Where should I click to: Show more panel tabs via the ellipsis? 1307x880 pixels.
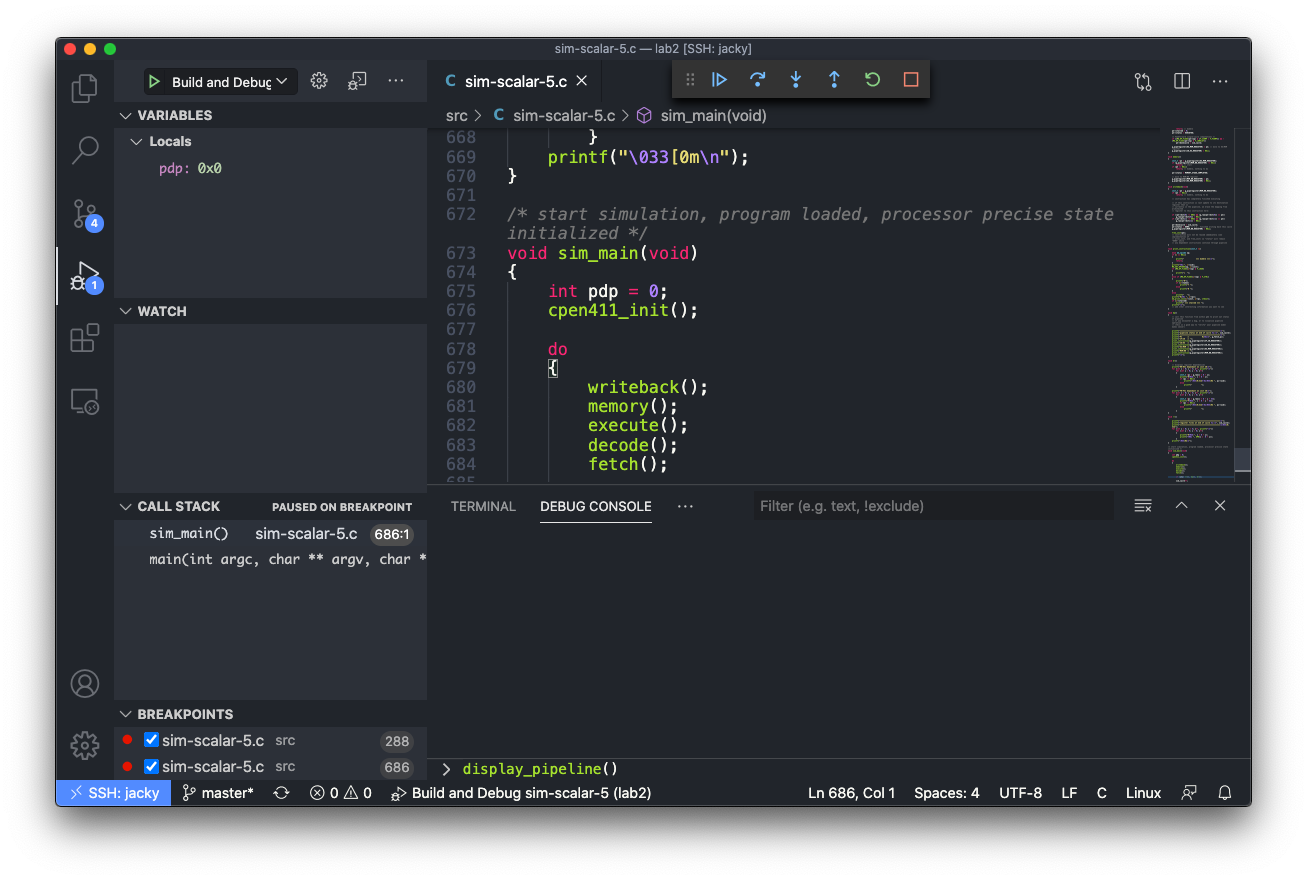point(685,506)
